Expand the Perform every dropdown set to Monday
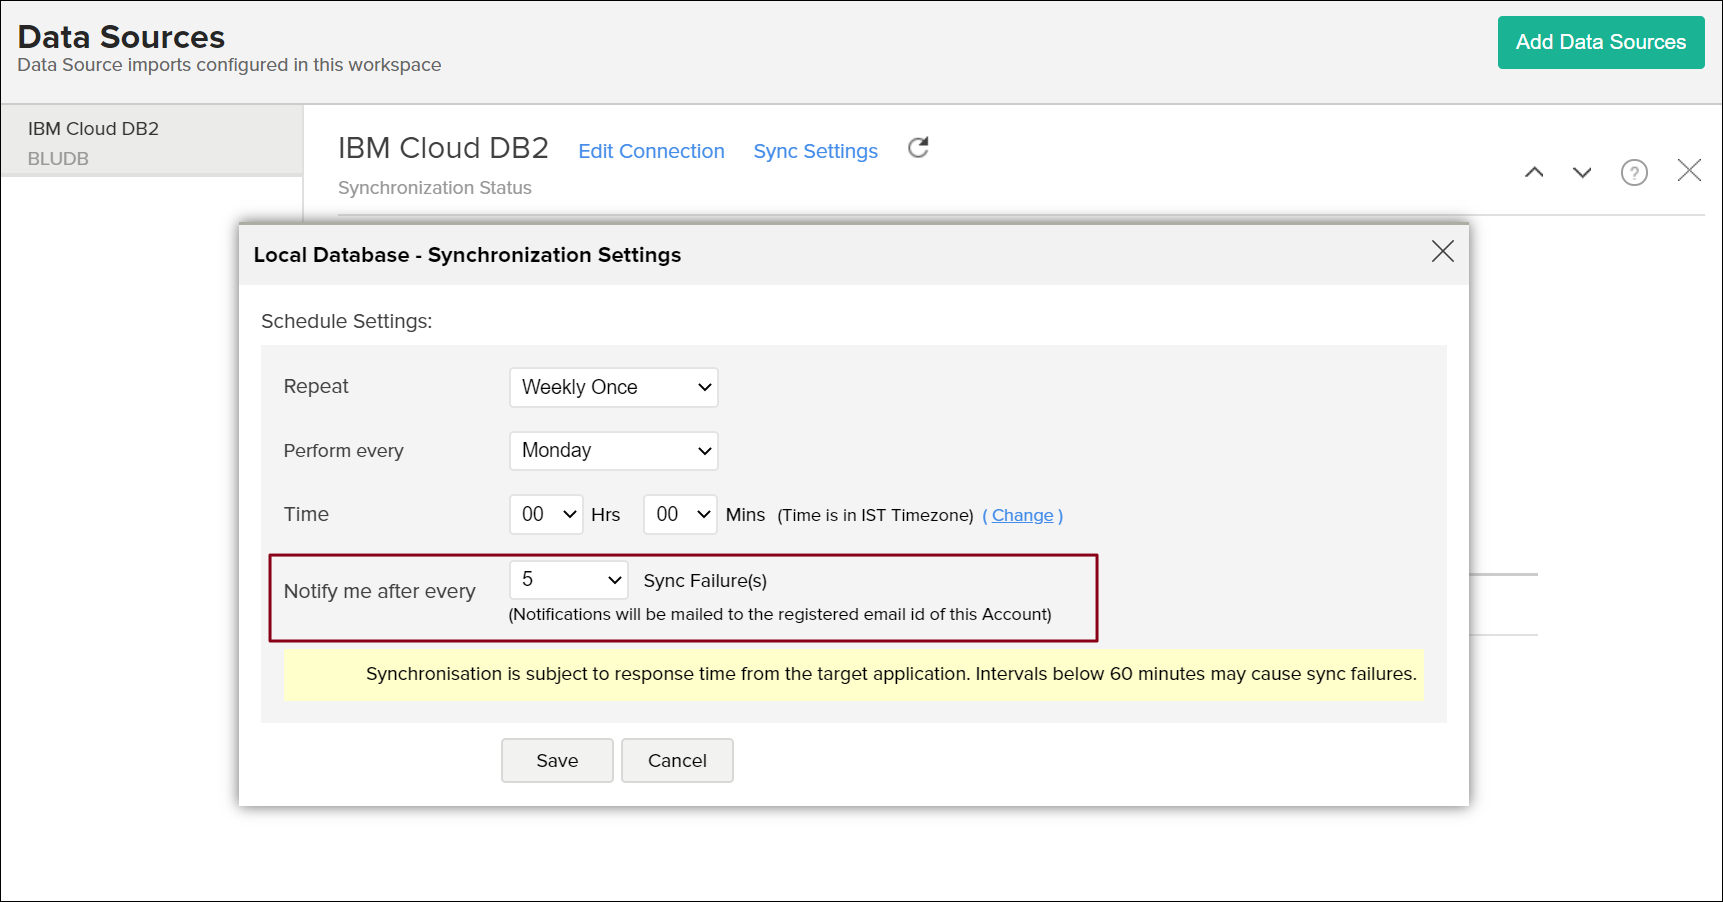Viewport: 1723px width, 902px height. tap(613, 451)
